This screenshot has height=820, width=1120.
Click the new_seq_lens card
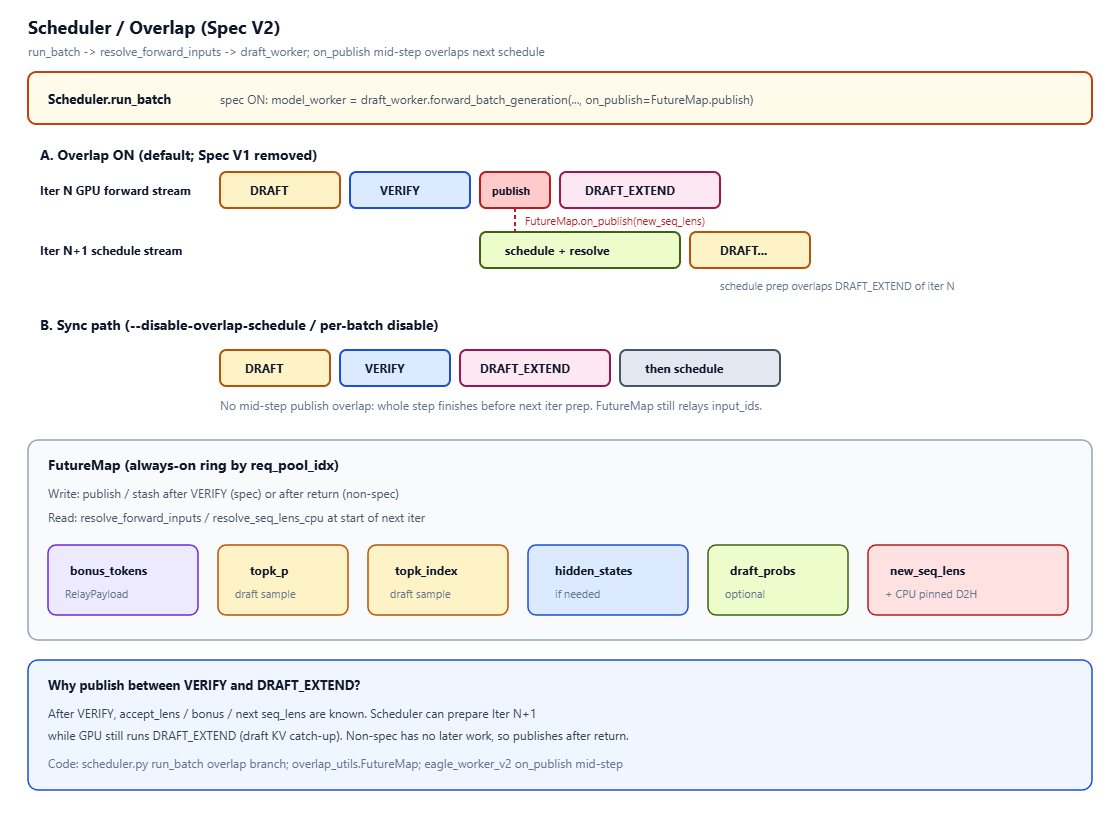(968, 580)
